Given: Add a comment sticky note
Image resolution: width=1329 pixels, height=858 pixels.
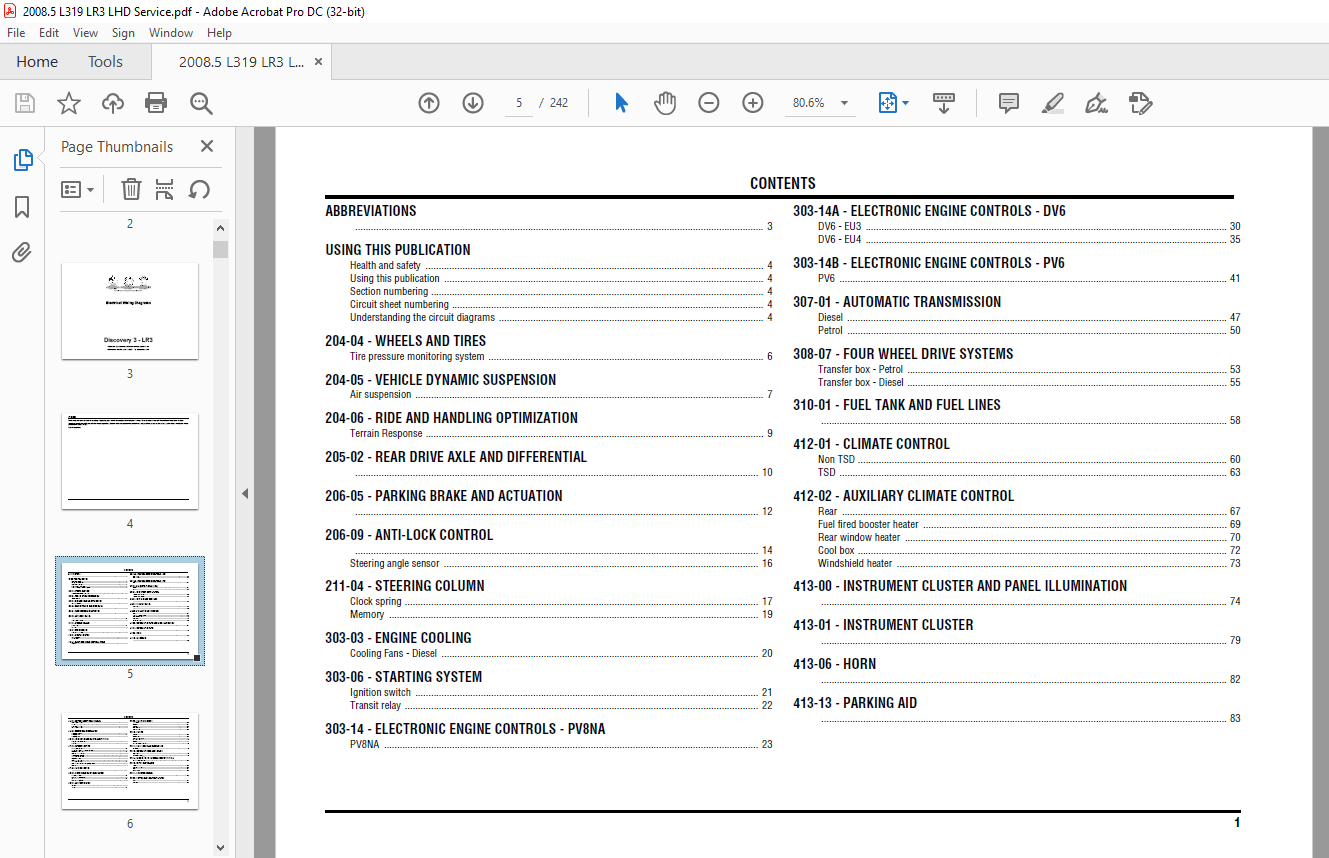Looking at the screenshot, I should [x=1009, y=103].
